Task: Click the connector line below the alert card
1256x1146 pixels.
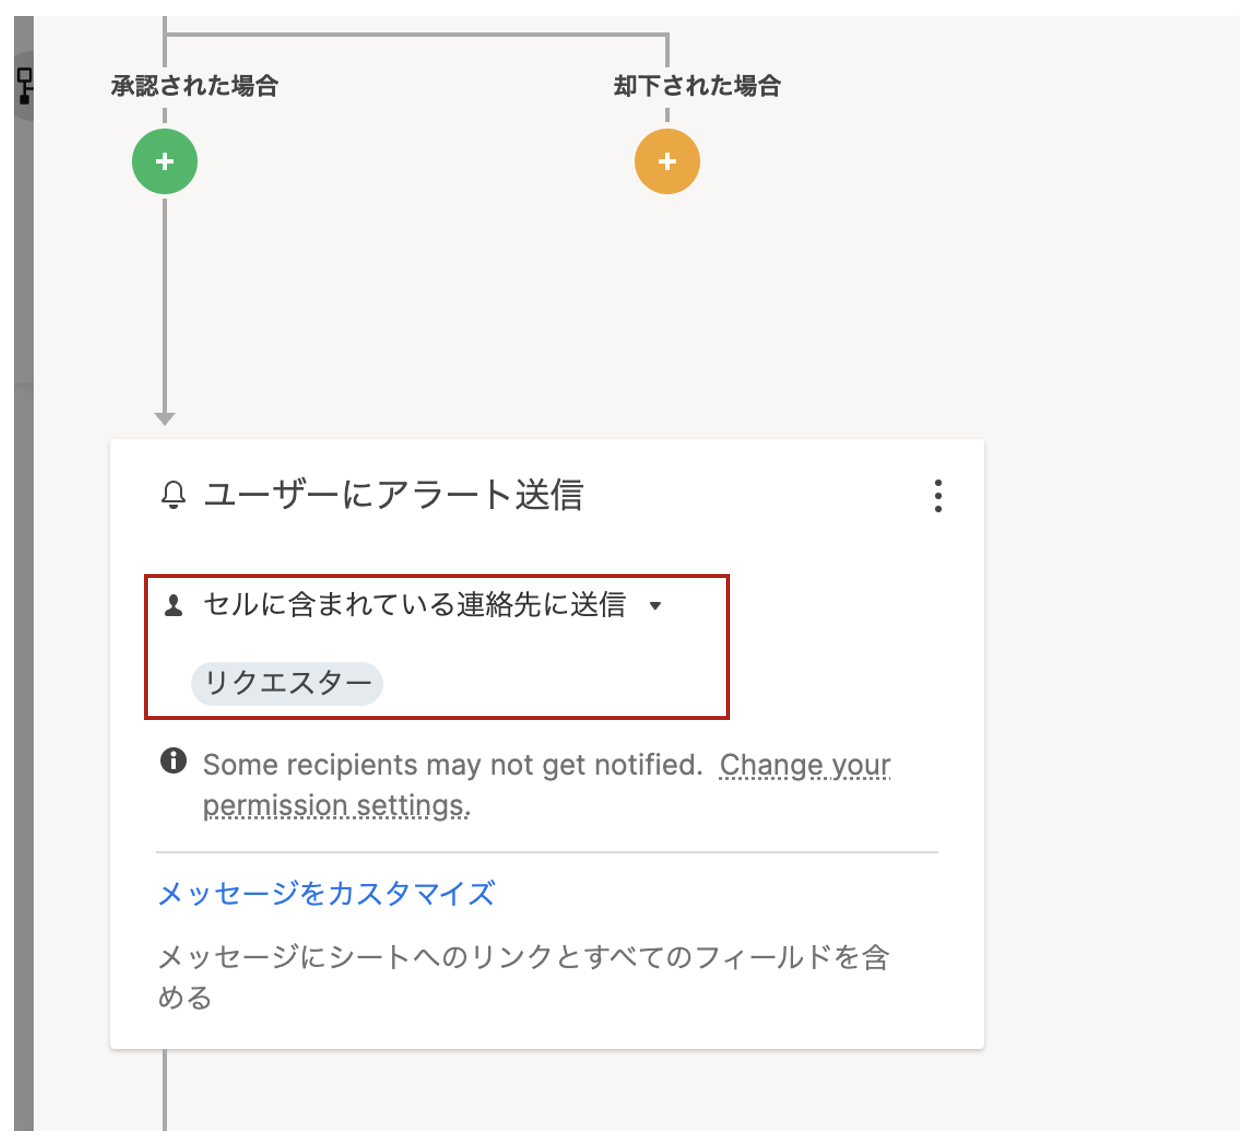Action: point(164,1091)
